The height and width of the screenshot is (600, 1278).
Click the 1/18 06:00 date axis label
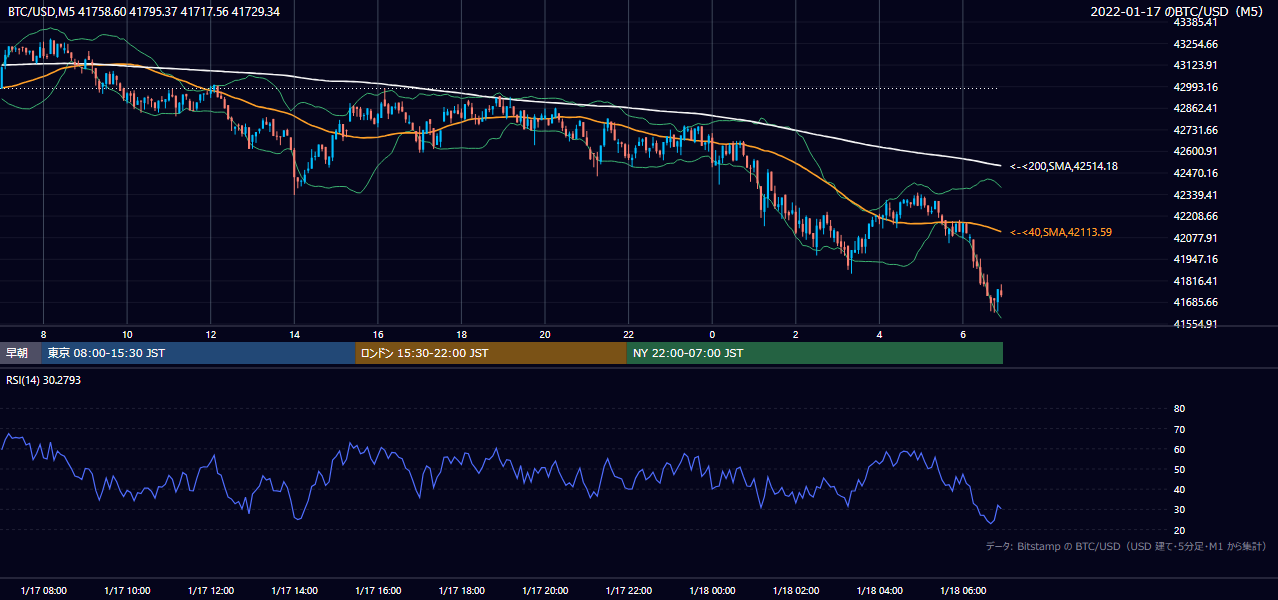pyautogui.click(x=962, y=590)
